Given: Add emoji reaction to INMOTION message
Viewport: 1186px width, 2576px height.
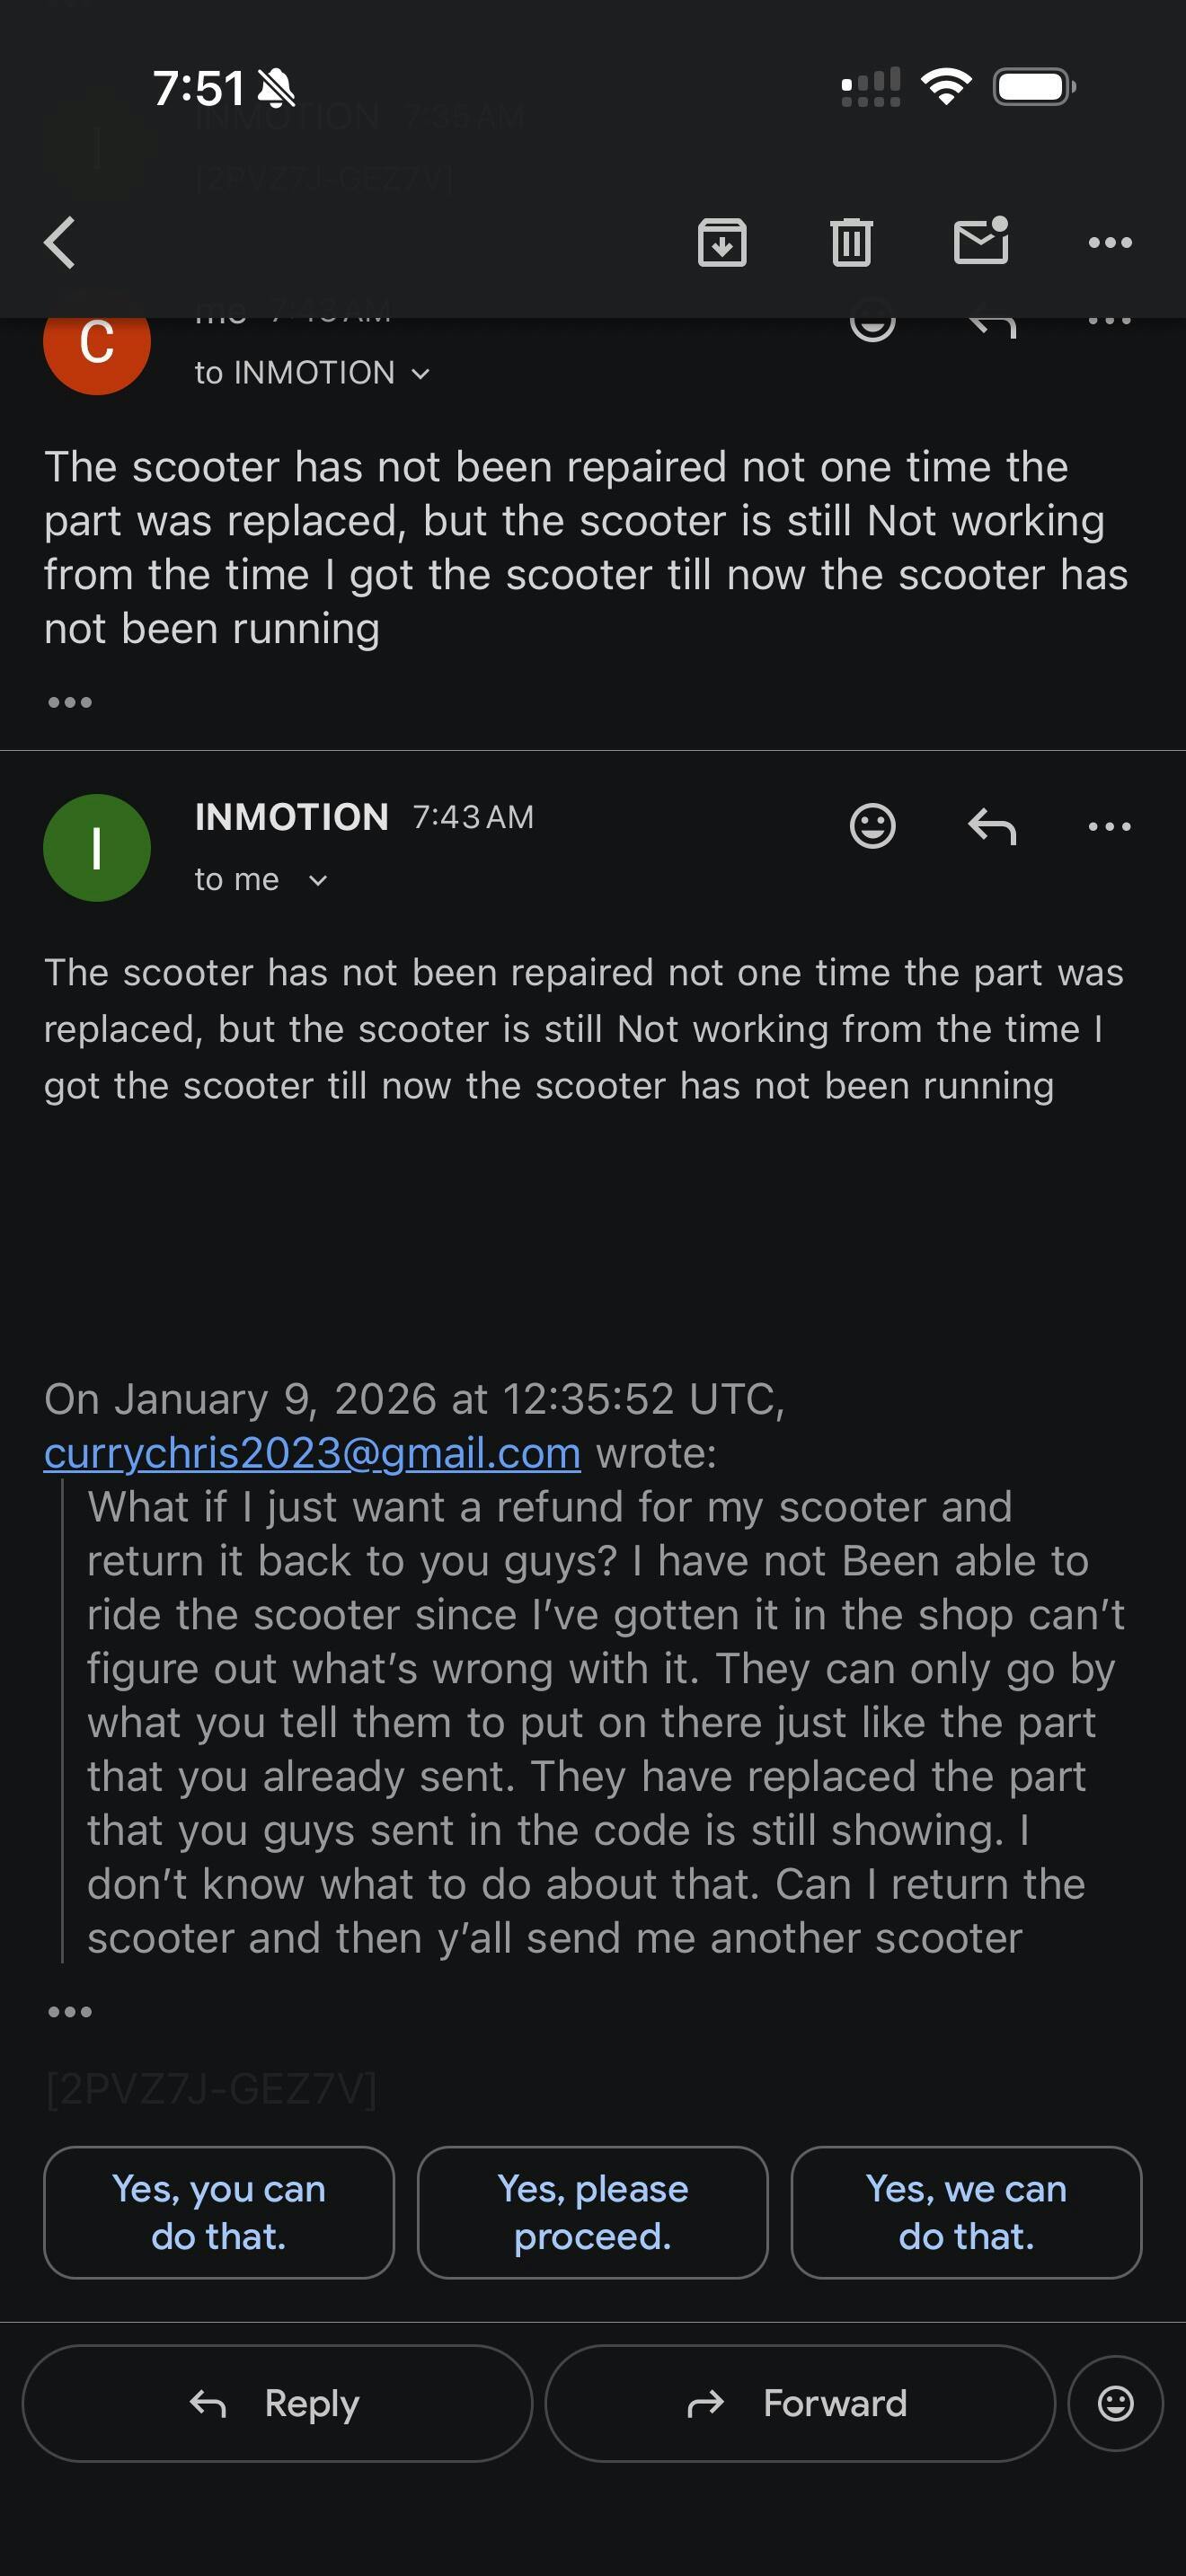Looking at the screenshot, I should [x=872, y=827].
